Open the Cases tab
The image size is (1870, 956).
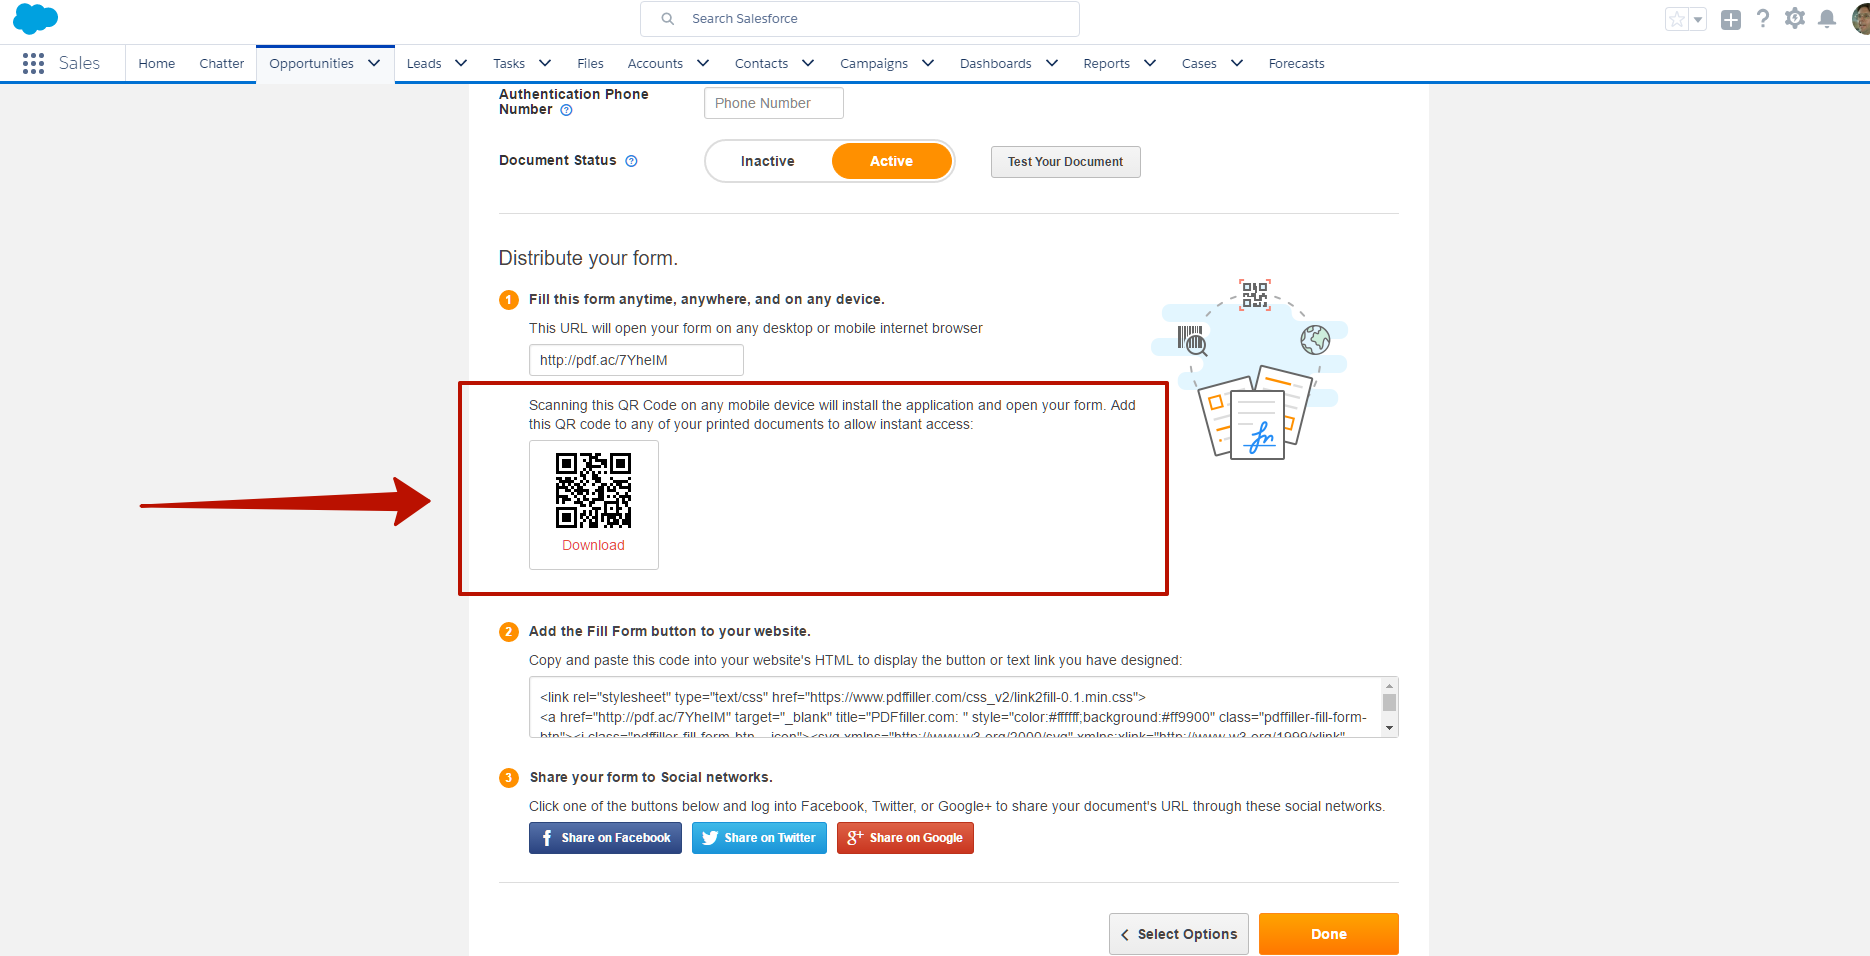[x=1199, y=63]
